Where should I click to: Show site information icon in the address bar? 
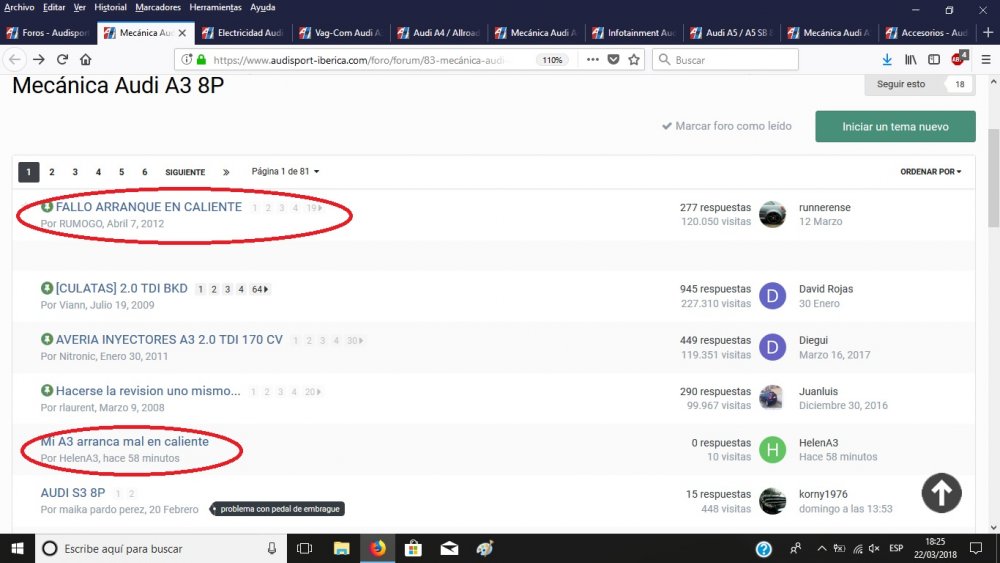(x=186, y=59)
